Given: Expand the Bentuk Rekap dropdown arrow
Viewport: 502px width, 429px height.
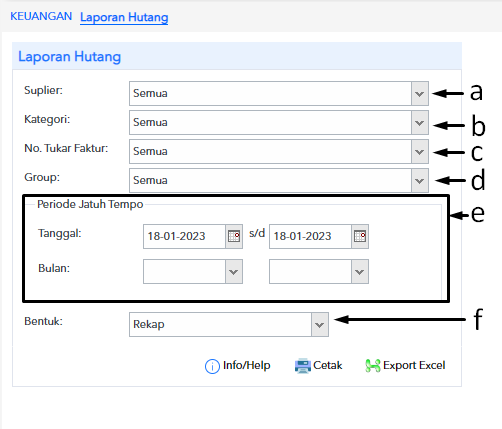Looking at the screenshot, I should 320,325.
